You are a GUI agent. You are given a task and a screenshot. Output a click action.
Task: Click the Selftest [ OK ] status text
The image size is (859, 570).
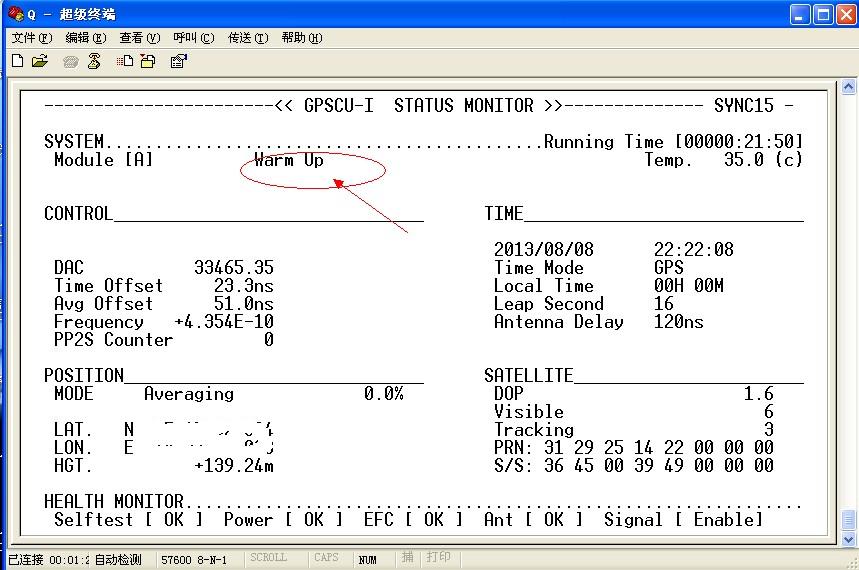pos(129,520)
